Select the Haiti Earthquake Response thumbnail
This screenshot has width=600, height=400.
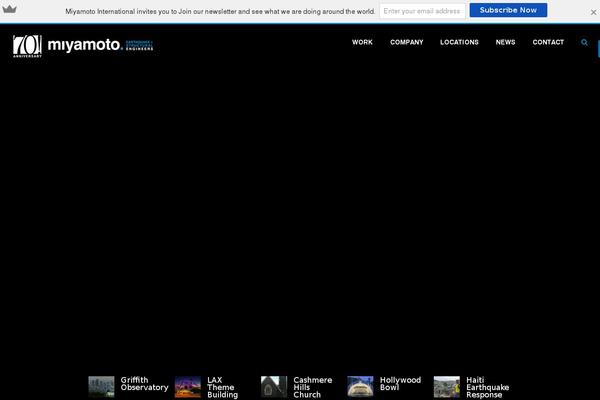point(447,387)
